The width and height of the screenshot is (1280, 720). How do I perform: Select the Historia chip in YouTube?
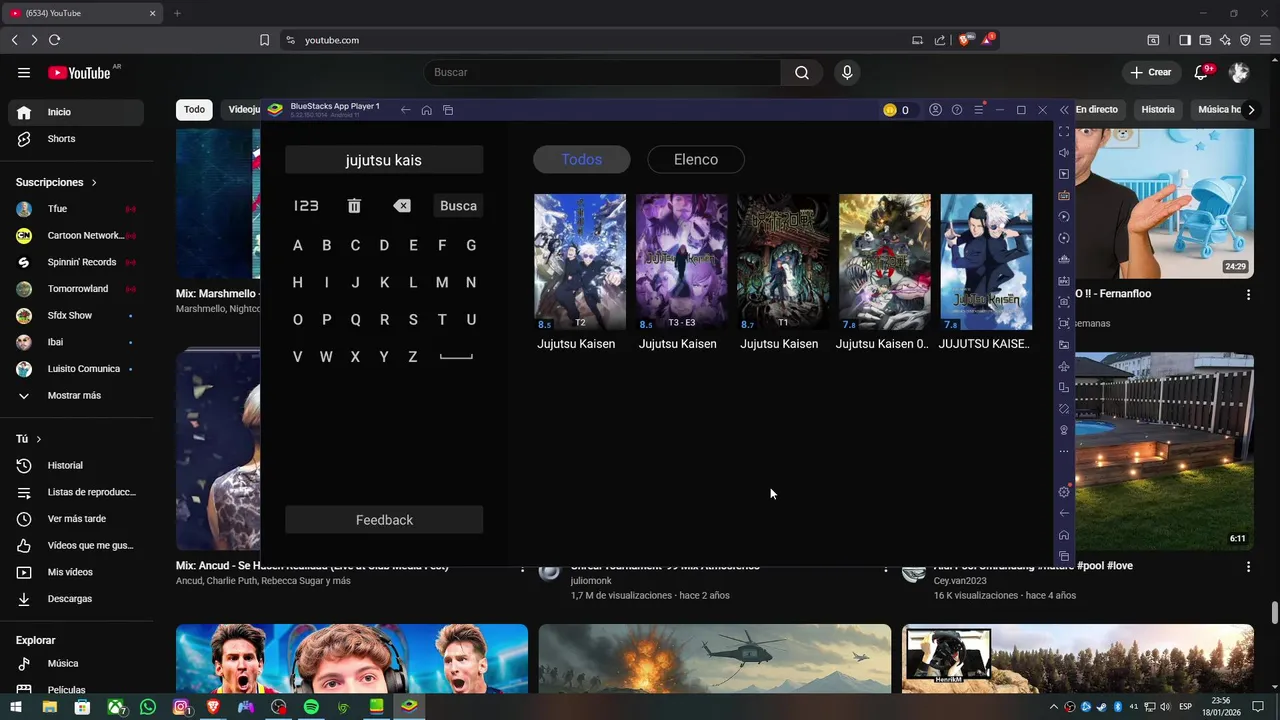[1158, 110]
